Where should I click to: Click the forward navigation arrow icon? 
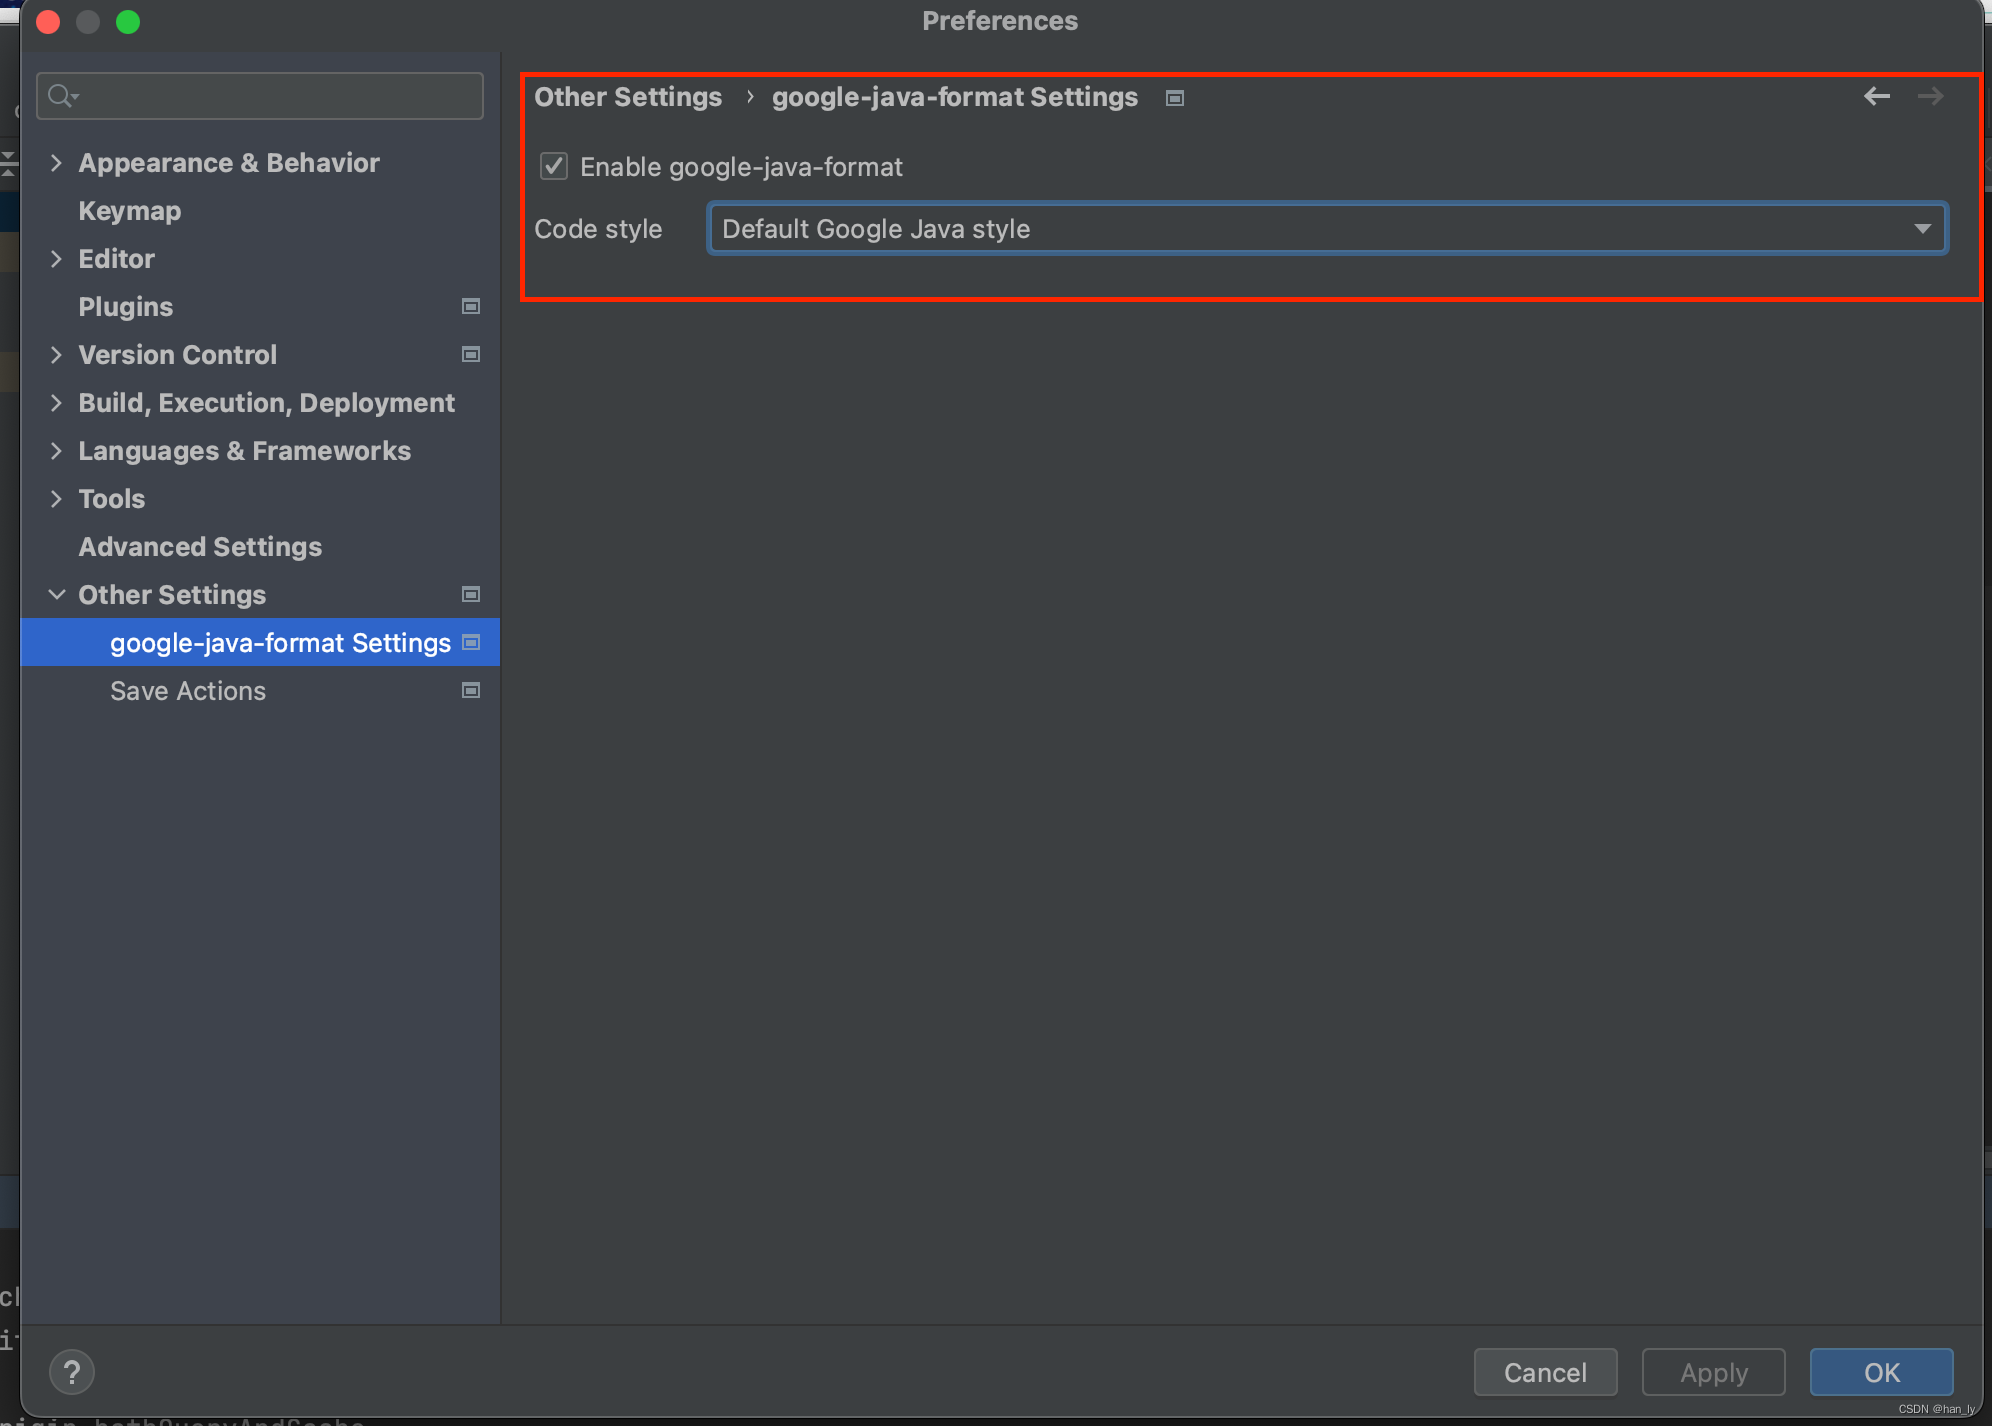click(x=1930, y=96)
